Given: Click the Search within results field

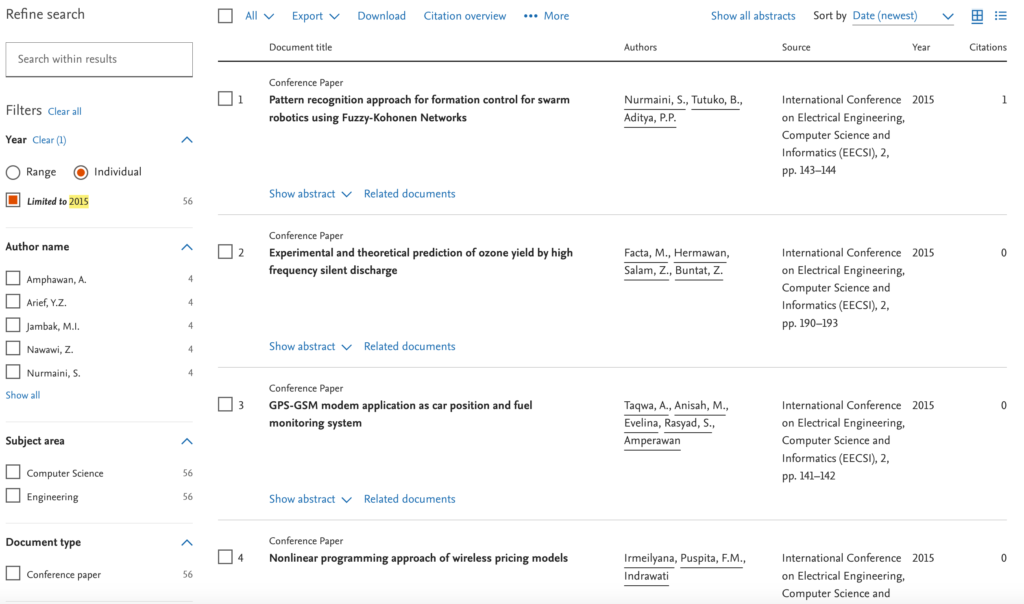Looking at the screenshot, I should coord(99,59).
